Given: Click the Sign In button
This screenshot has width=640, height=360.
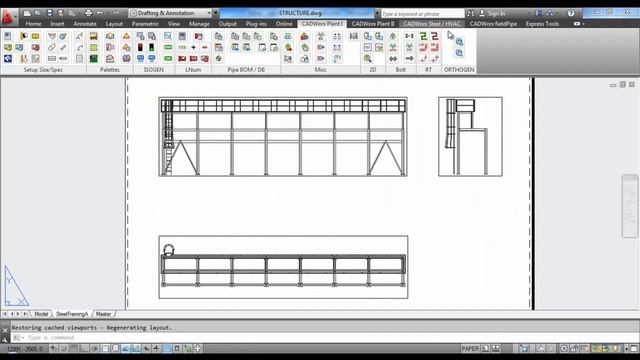Looking at the screenshot, I should (x=492, y=13).
